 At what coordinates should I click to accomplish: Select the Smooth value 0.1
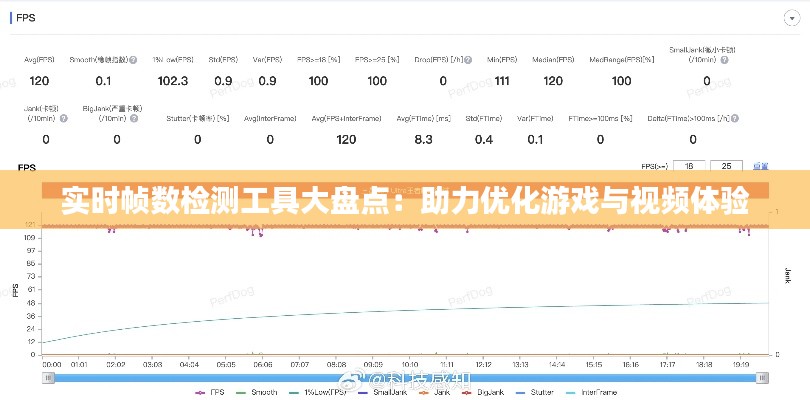103,81
